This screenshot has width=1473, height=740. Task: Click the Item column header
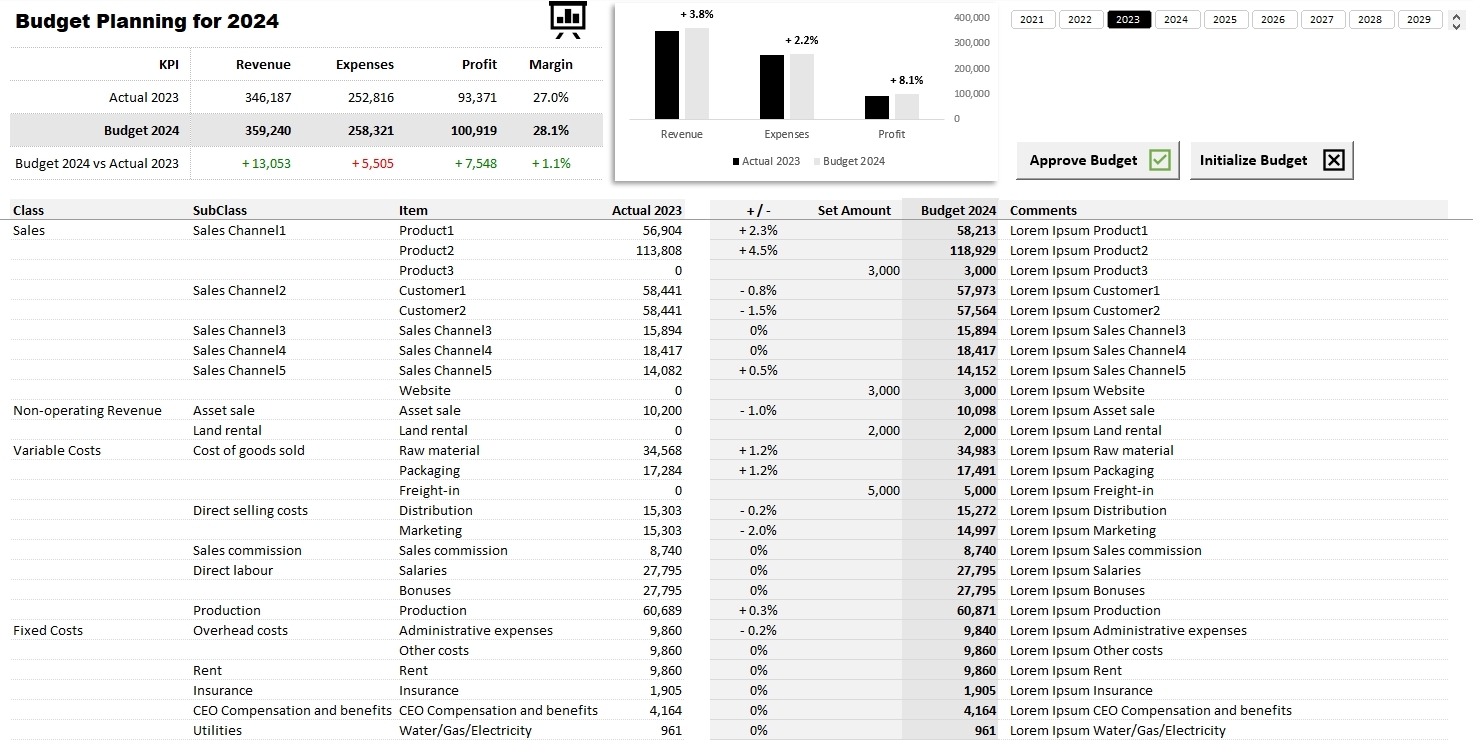pos(413,210)
